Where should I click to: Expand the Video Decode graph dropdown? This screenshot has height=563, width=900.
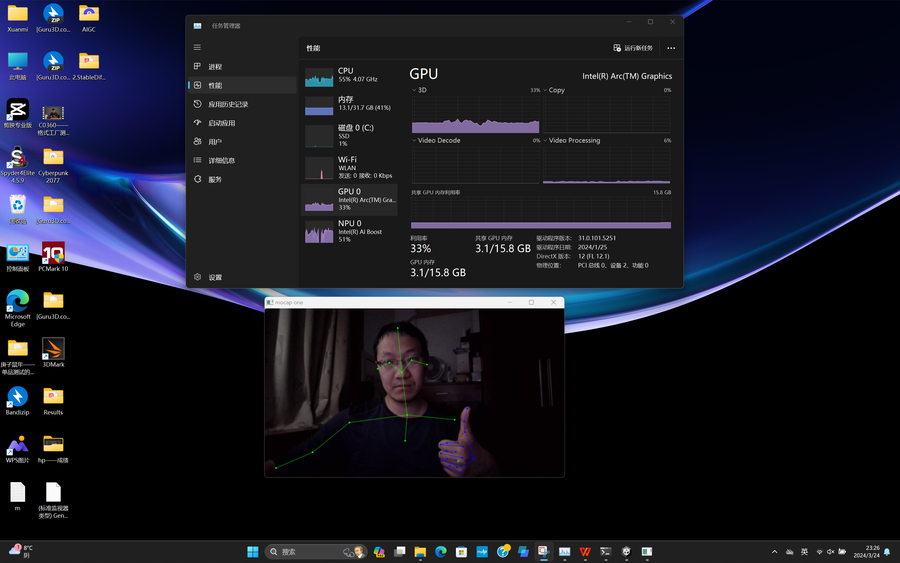[415, 141]
